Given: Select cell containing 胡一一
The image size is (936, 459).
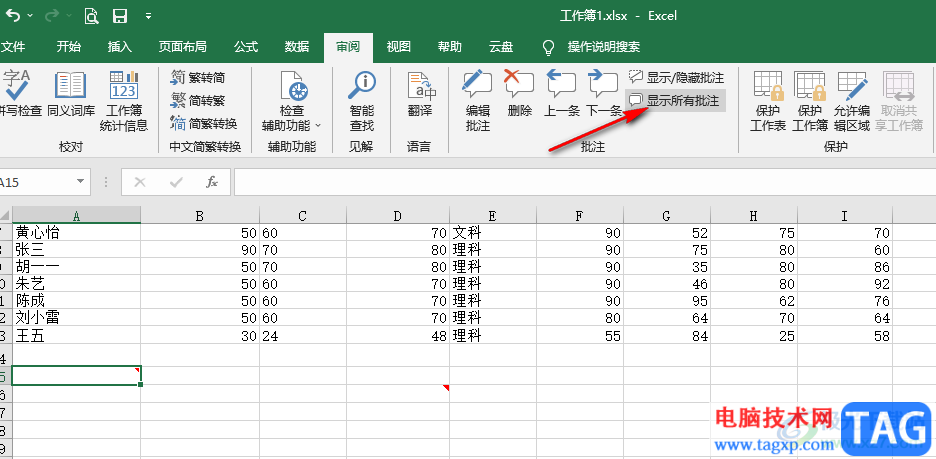Looking at the screenshot, I should click(76, 267).
